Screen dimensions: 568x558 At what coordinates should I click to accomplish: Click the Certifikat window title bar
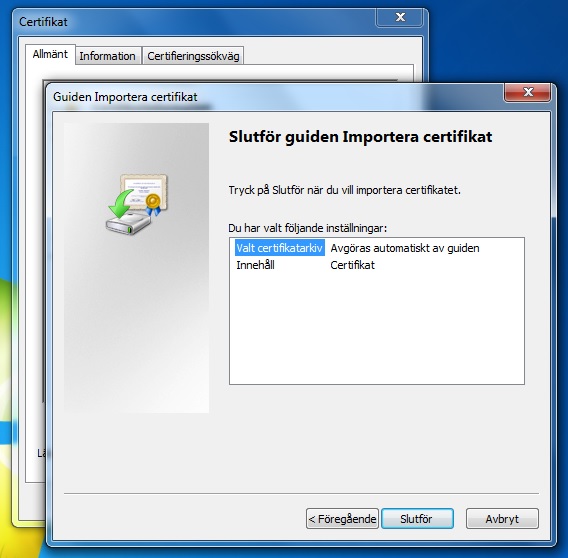click(196, 22)
